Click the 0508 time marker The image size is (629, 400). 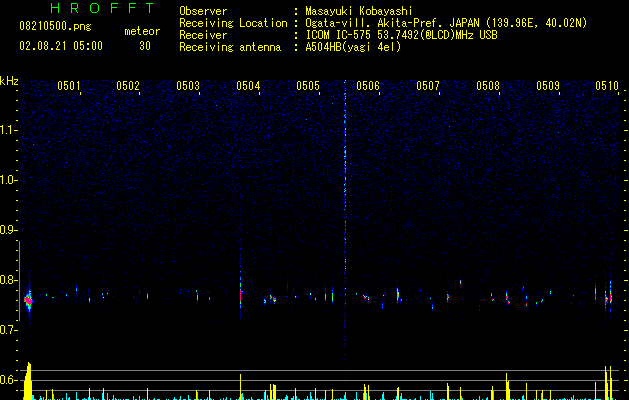(488, 86)
